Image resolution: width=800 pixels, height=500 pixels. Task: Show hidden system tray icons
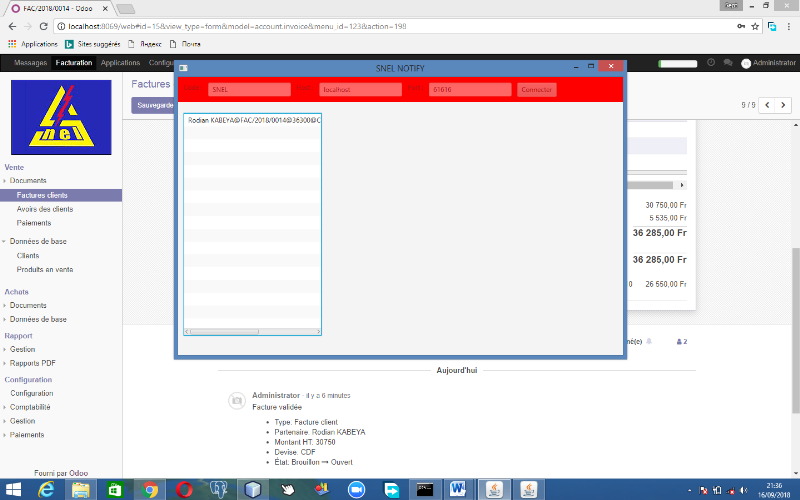click(690, 490)
